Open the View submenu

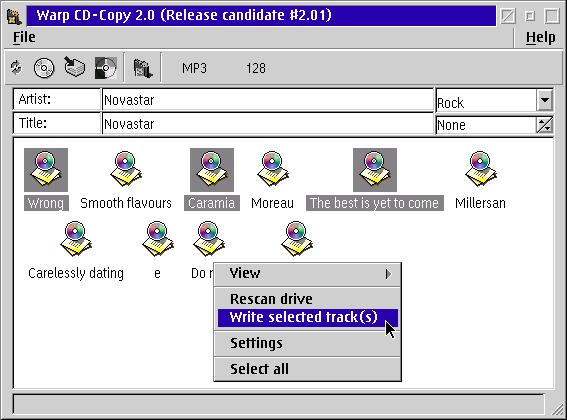click(x=307, y=273)
